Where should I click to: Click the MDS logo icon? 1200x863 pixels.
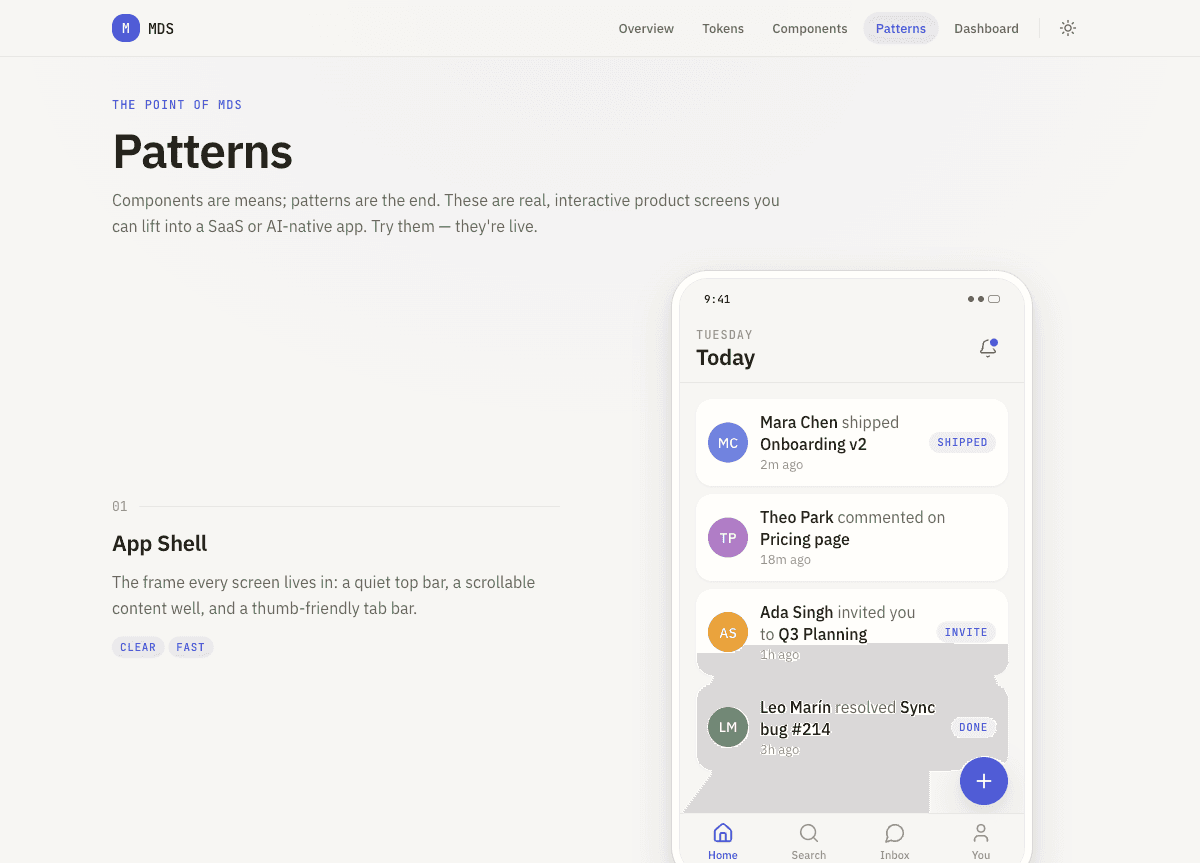pyautogui.click(x=126, y=28)
